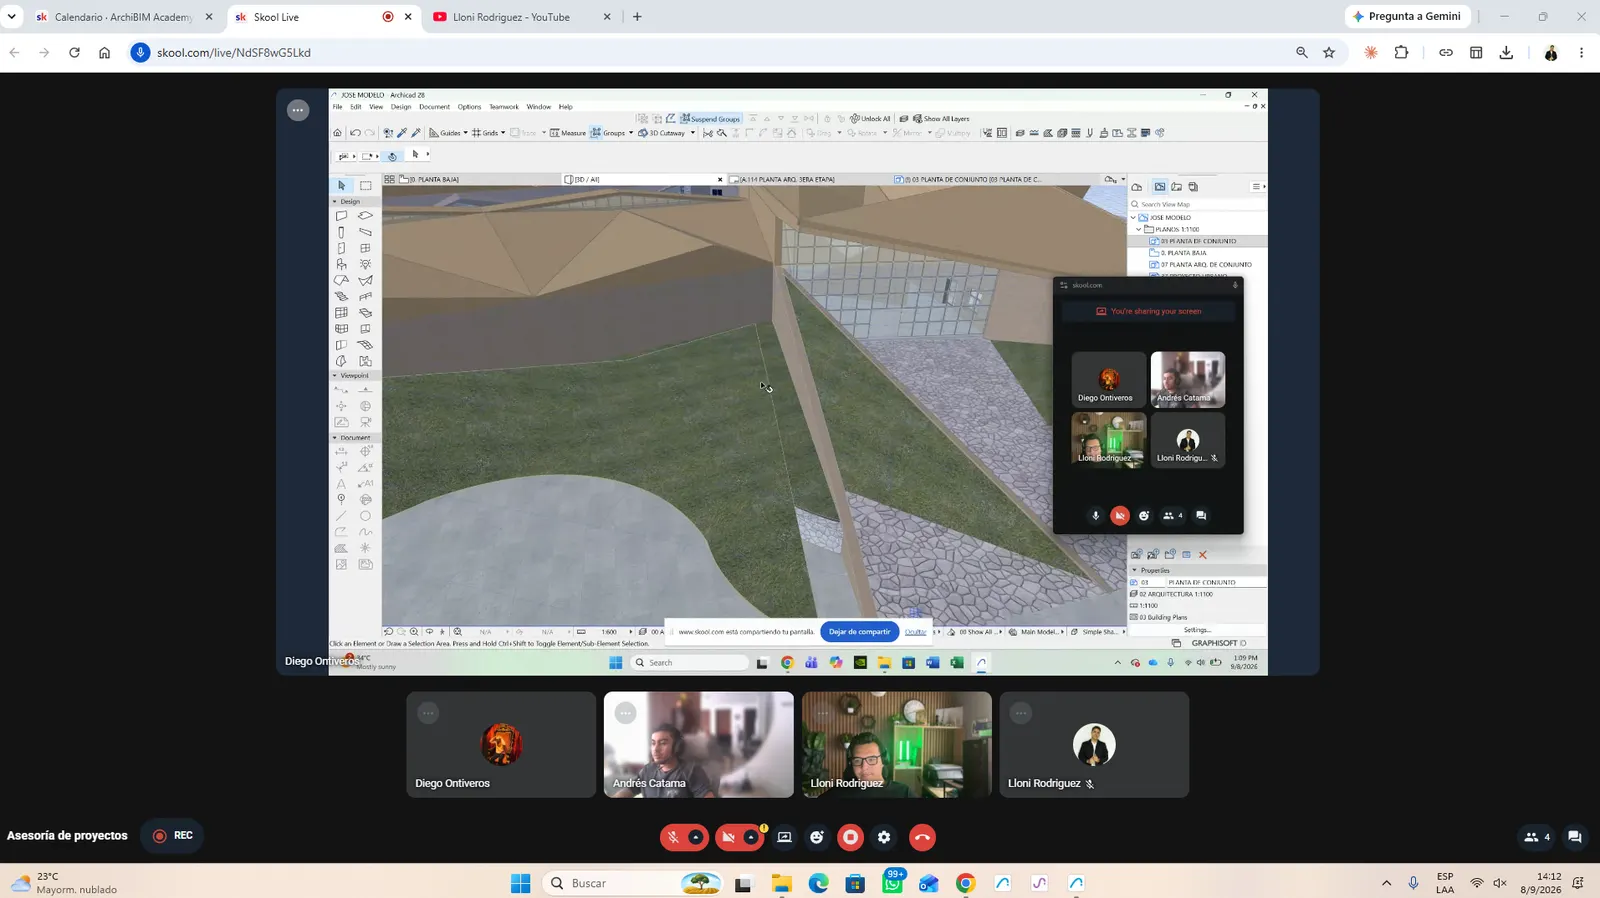Toggle camera in shared Skool popup
Image resolution: width=1600 pixels, height=898 pixels.
click(1120, 516)
